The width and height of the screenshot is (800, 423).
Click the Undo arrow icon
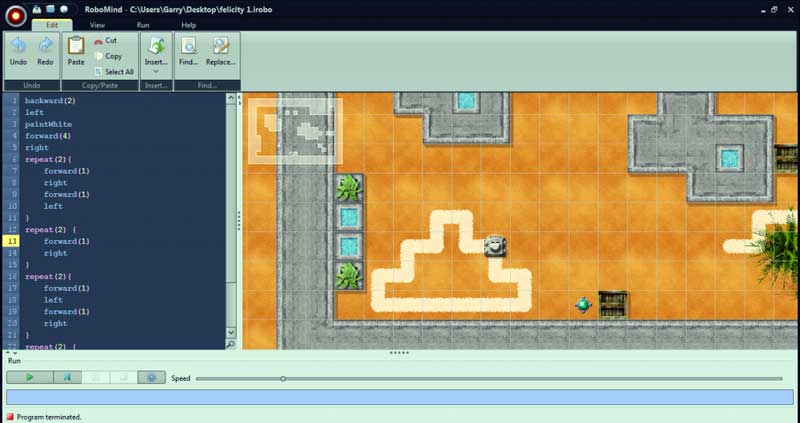tap(18, 46)
